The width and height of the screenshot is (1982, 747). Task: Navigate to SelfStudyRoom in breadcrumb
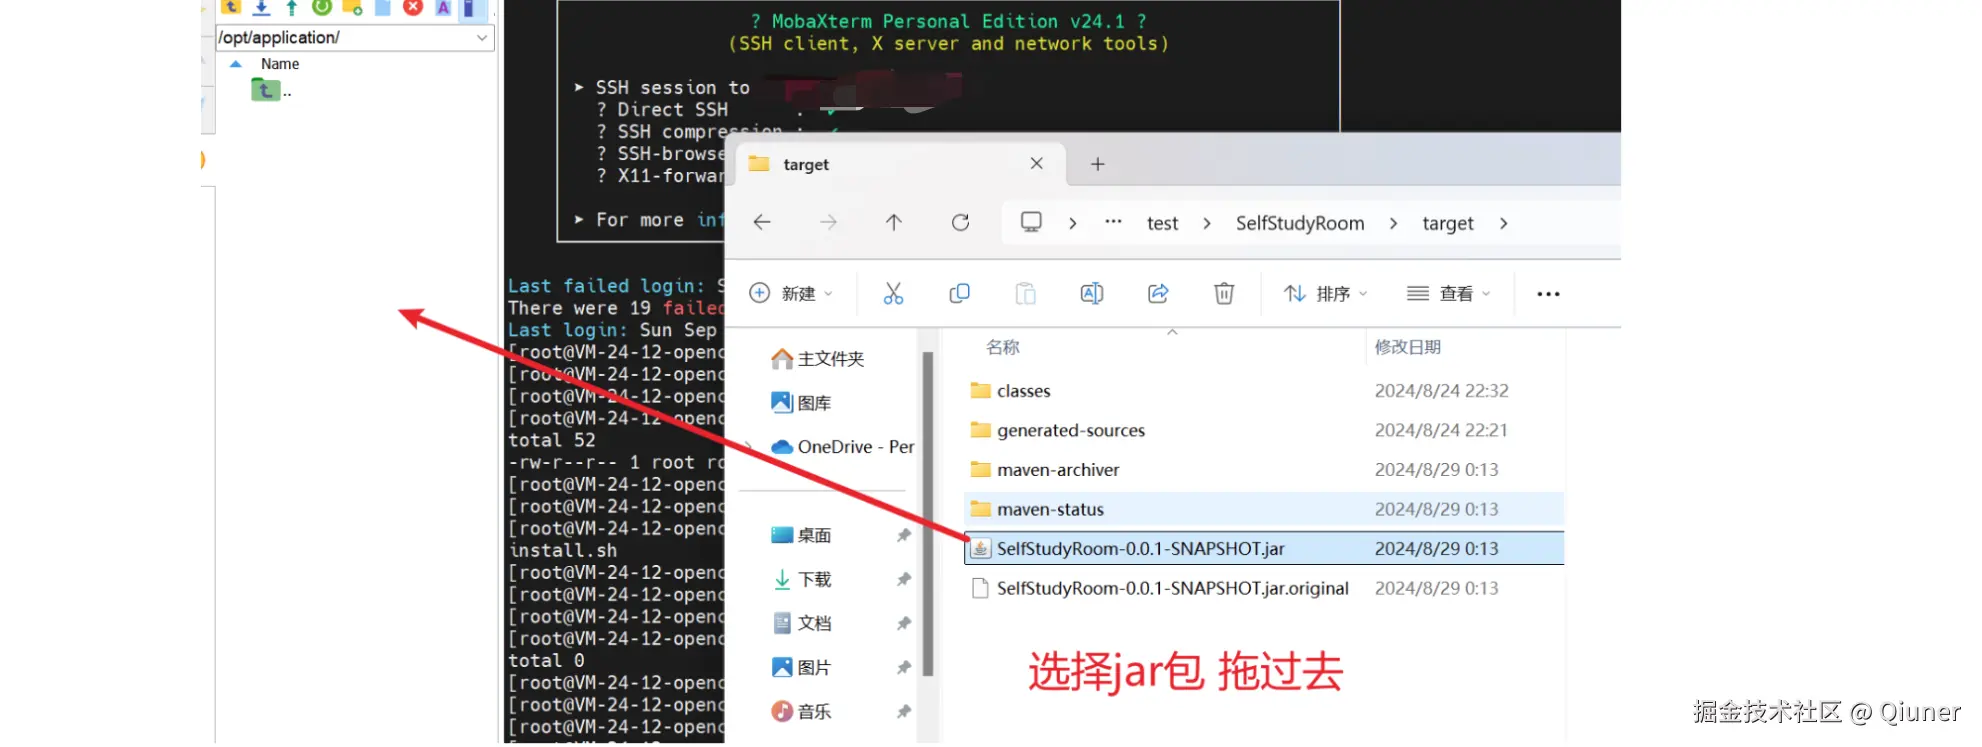point(1300,223)
